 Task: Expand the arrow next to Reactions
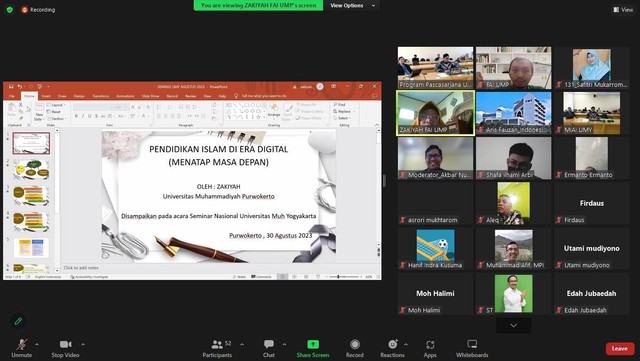click(406, 344)
